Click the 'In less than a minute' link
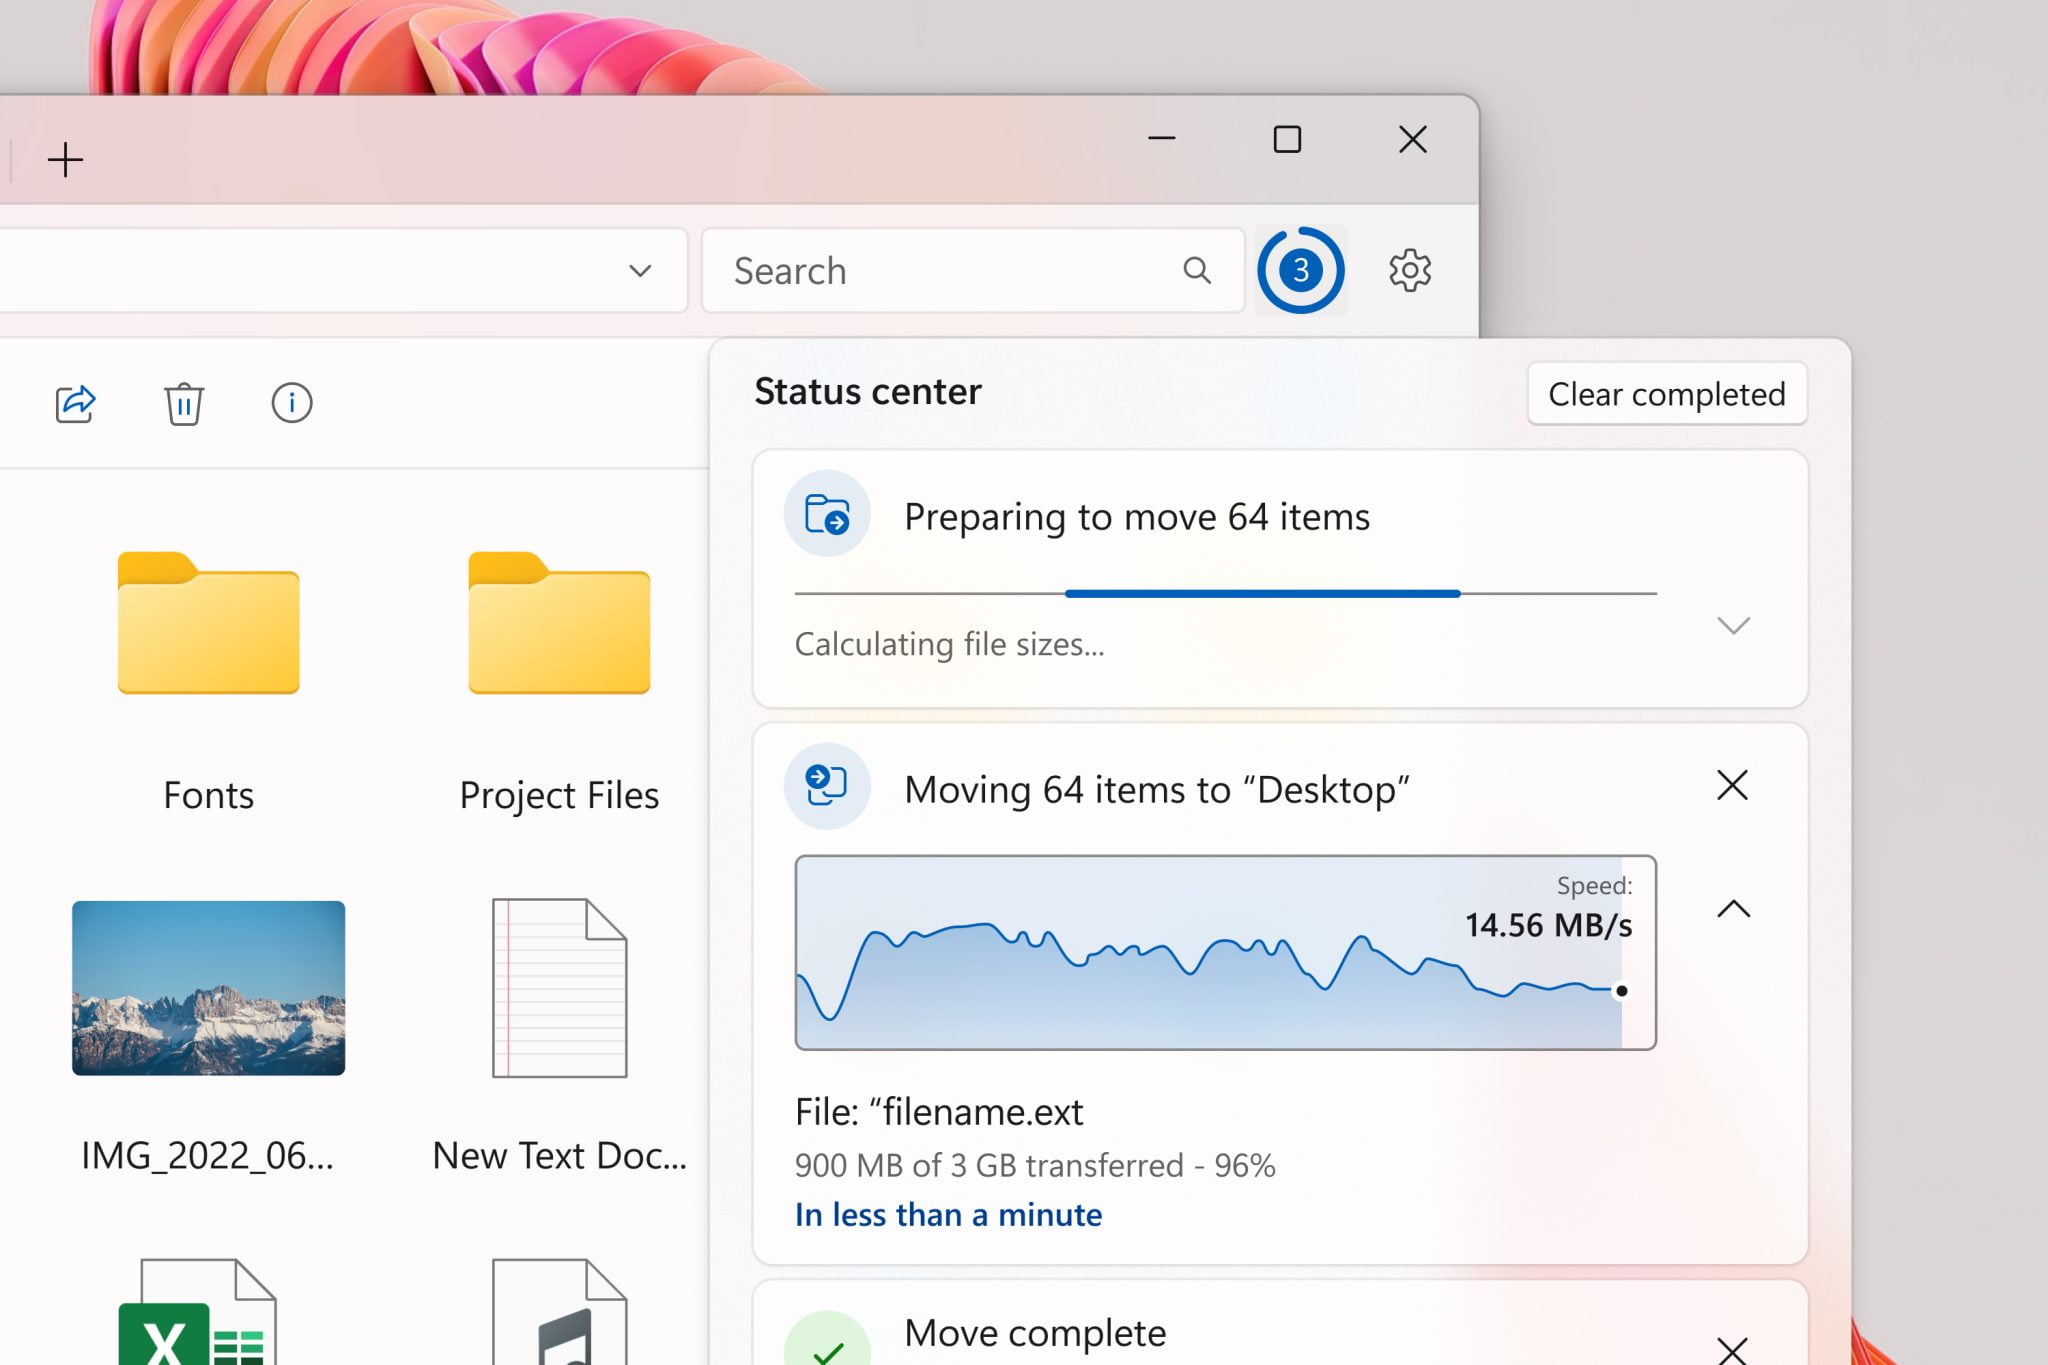Image resolution: width=2048 pixels, height=1365 pixels. [x=947, y=1214]
